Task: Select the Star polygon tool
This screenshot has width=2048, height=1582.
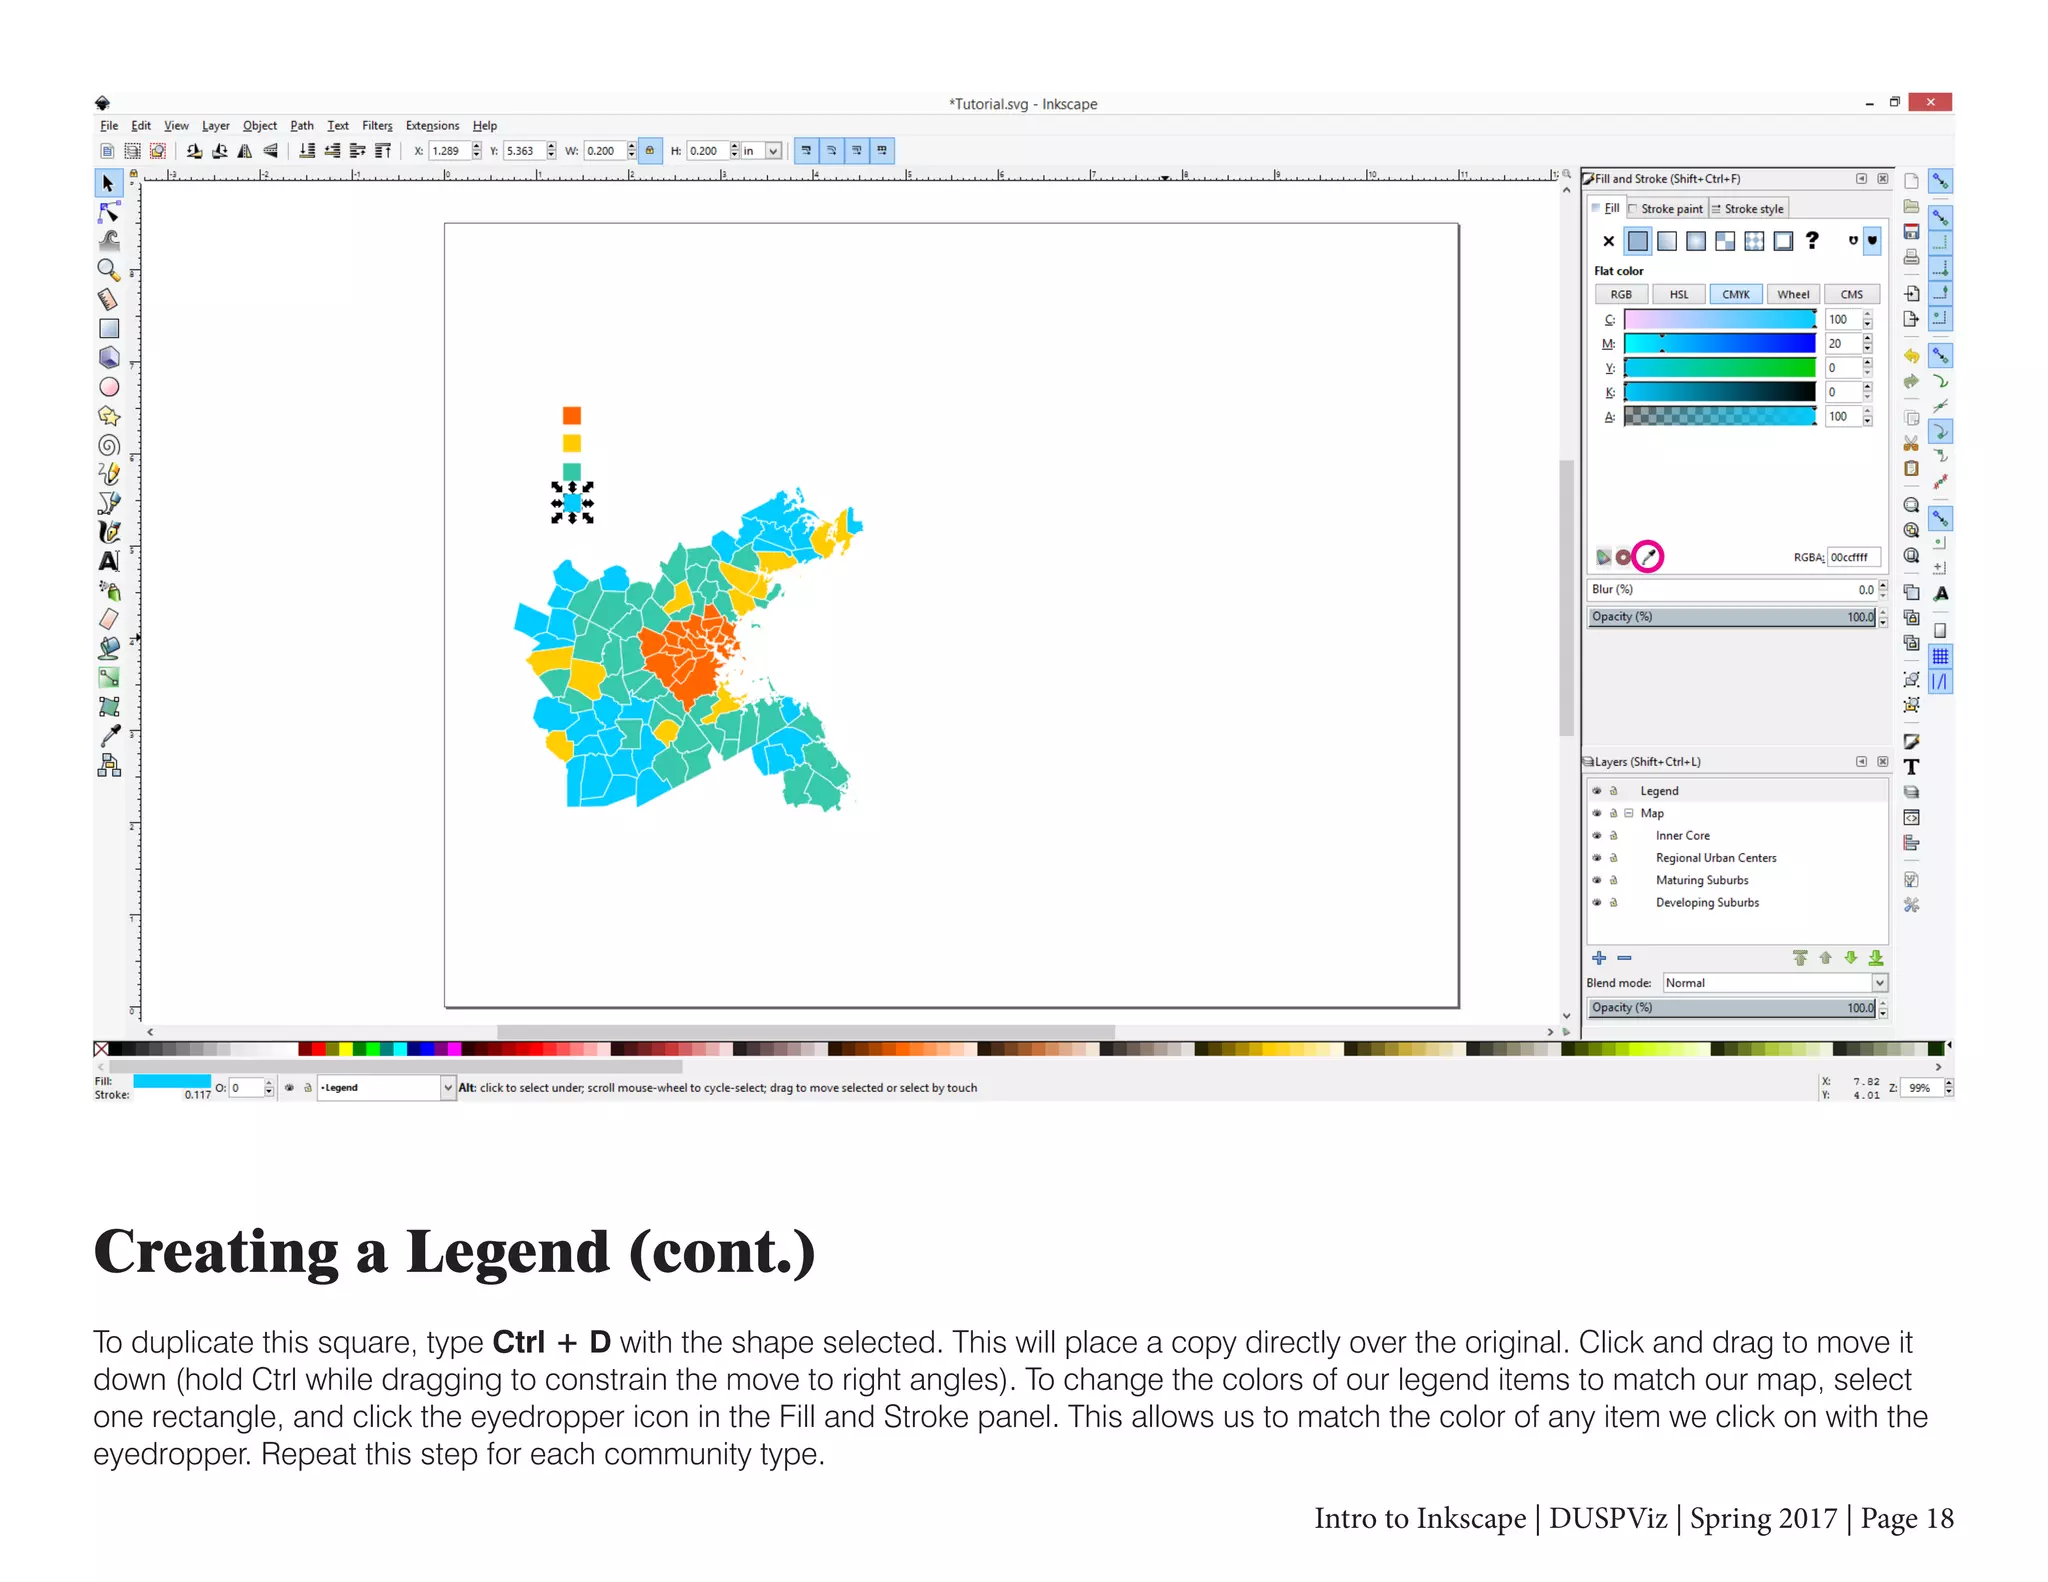Action: [109, 416]
